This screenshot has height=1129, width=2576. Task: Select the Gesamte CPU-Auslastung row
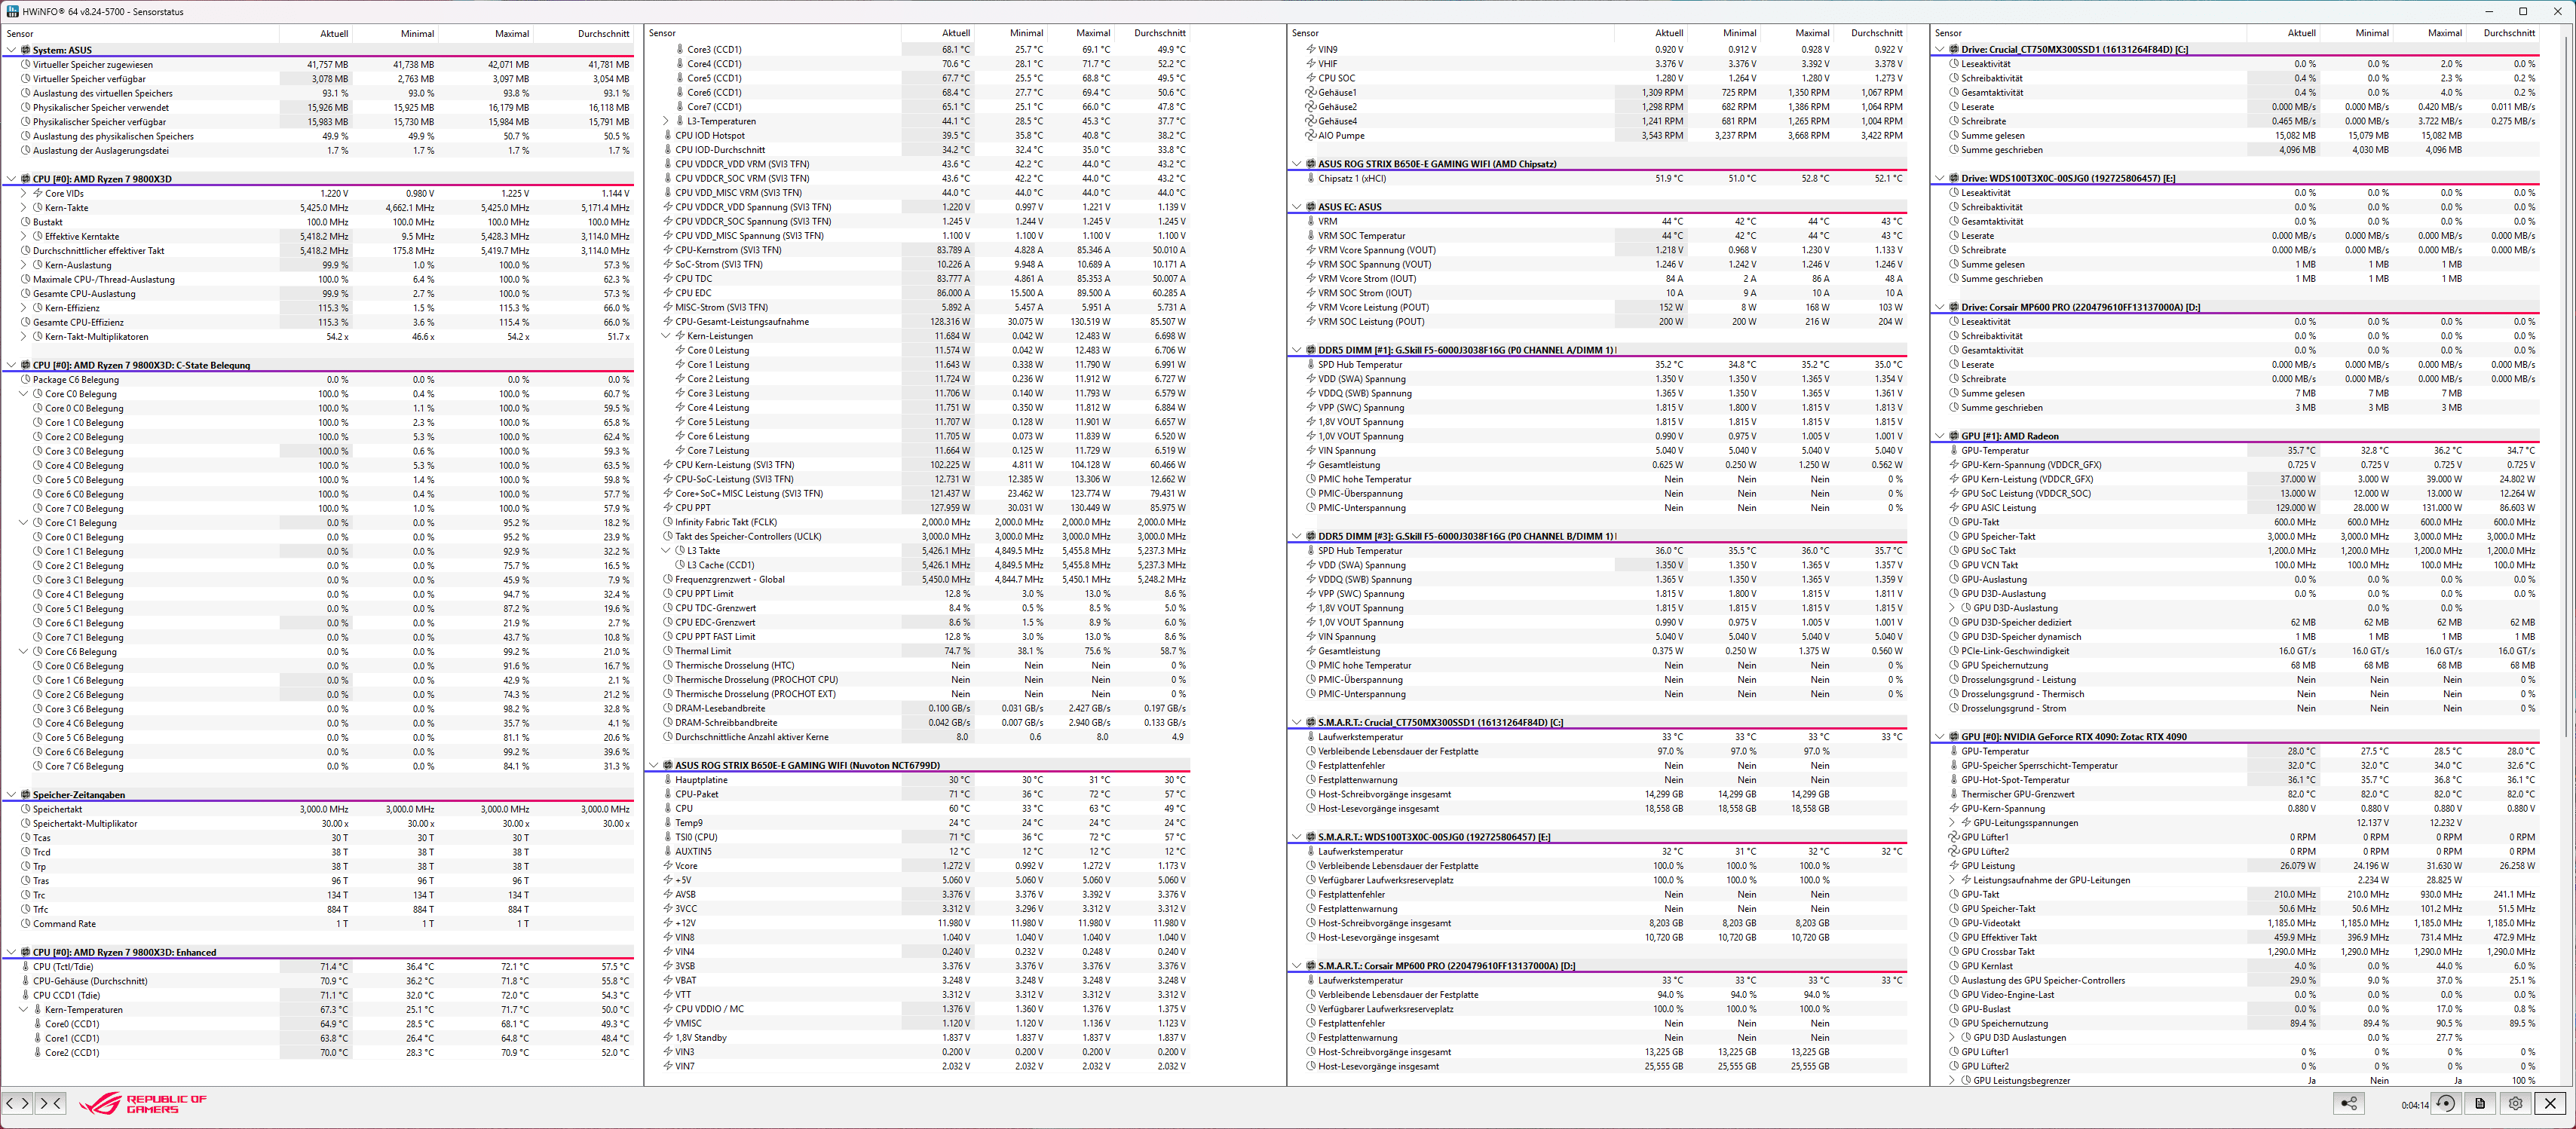click(319, 294)
